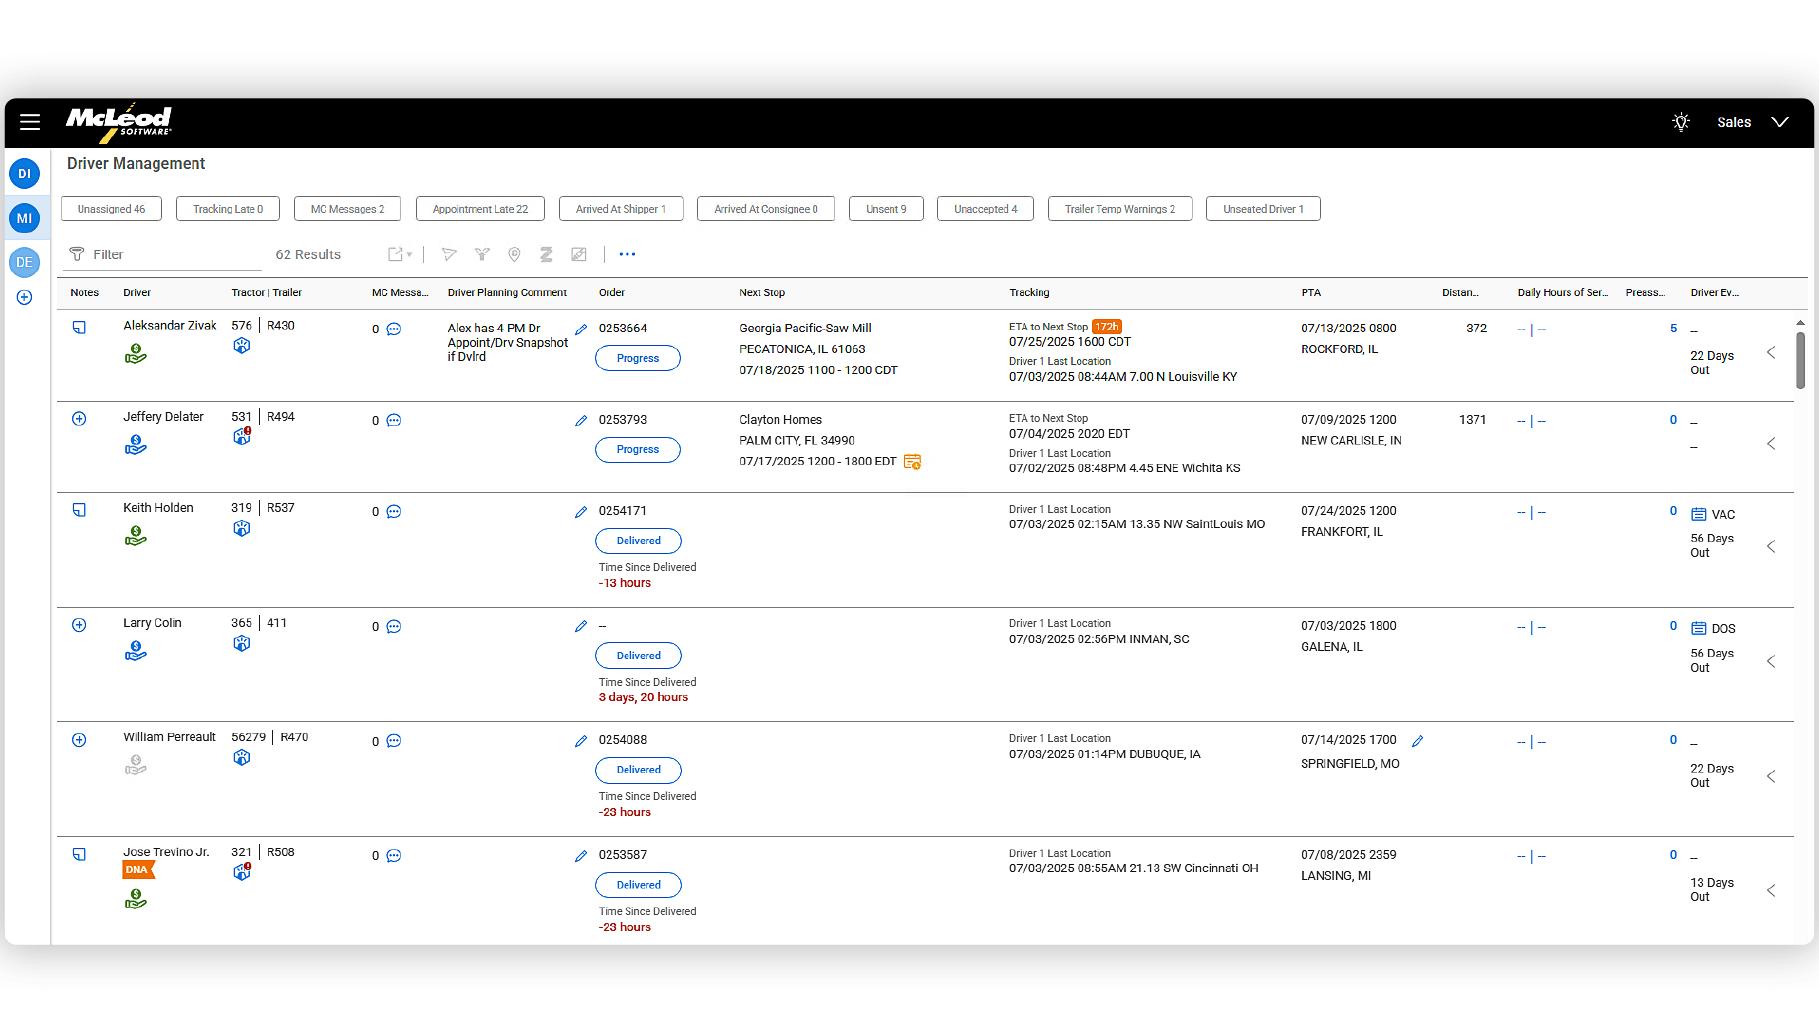
Task: Select the Zipline (Z) toolbar icon
Action: [546, 254]
